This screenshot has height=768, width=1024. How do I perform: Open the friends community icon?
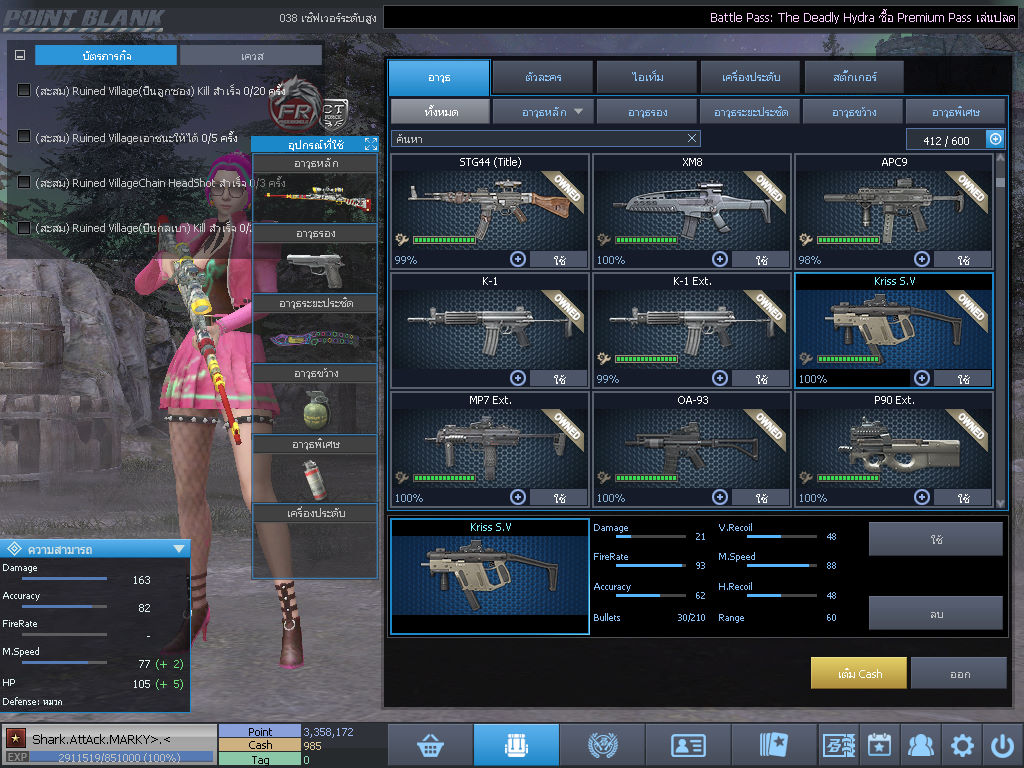pyautogui.click(x=920, y=744)
